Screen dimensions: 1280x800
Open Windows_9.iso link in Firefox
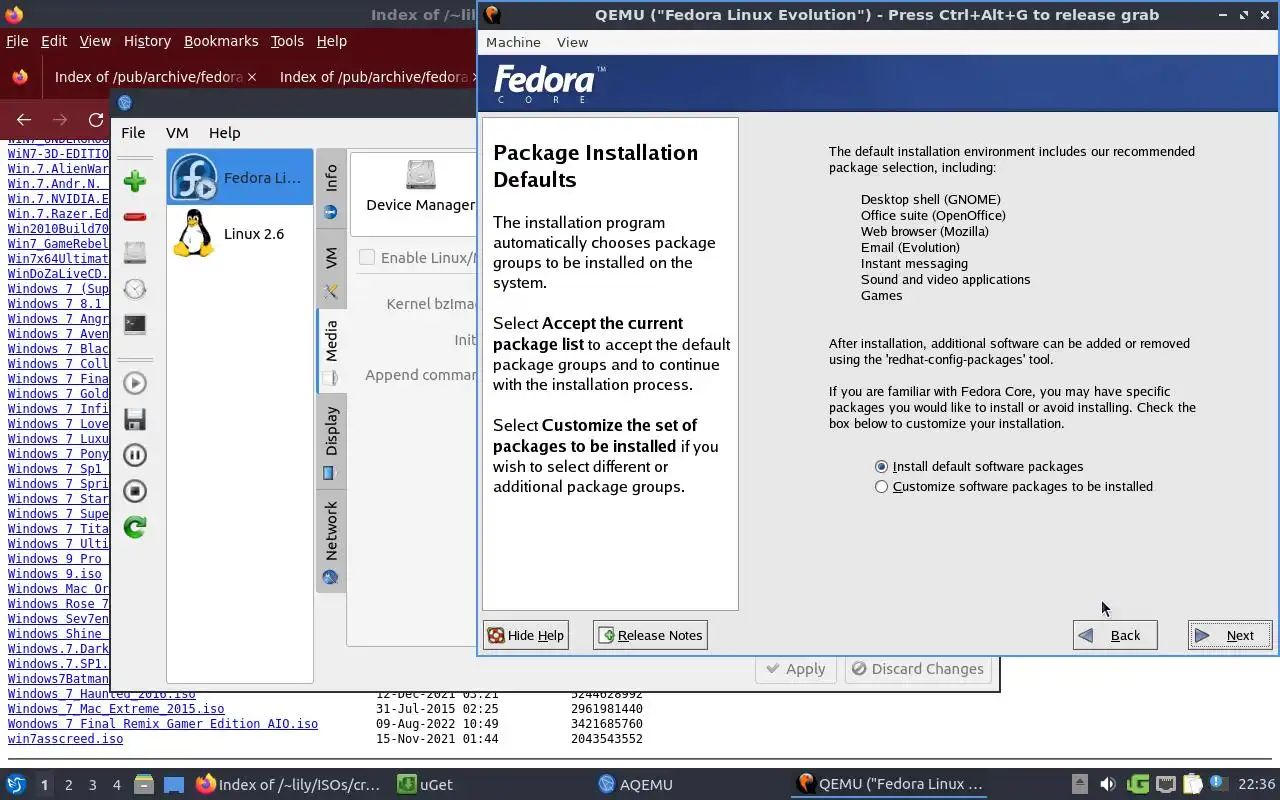[55, 574]
